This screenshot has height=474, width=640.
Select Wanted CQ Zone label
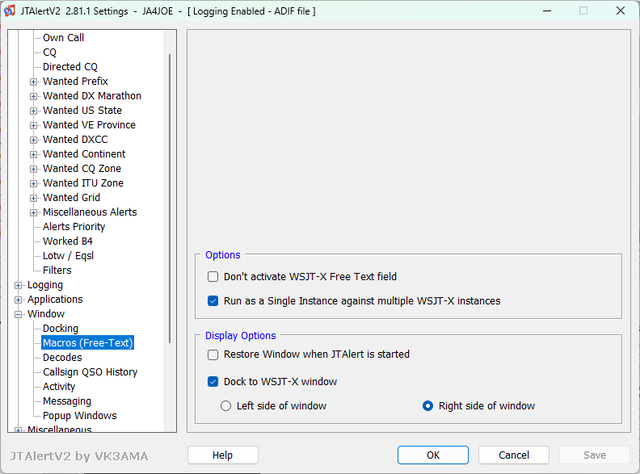point(82,168)
